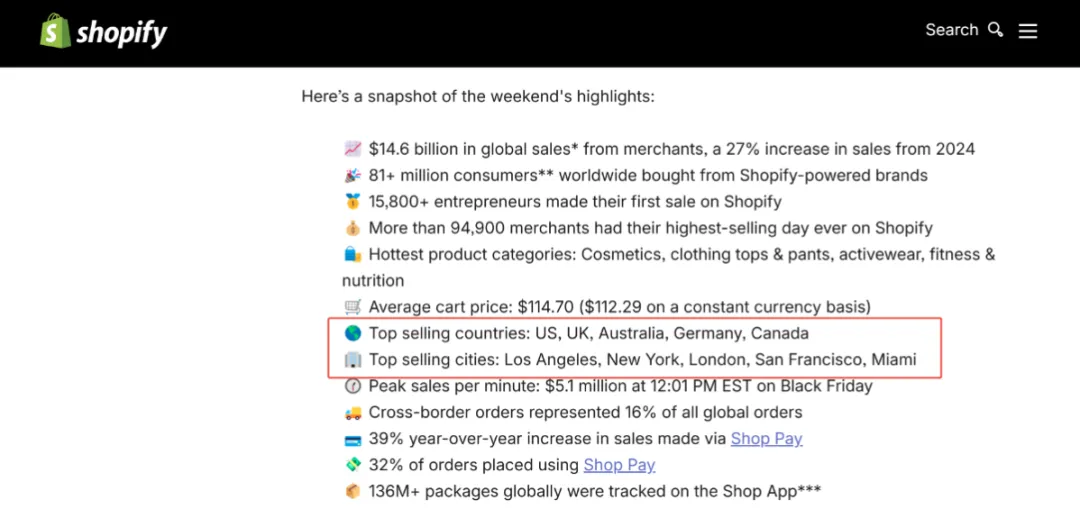This screenshot has height=527, width=1080.
Task: Click the building emoji beside top selling cities
Action: point(353,359)
